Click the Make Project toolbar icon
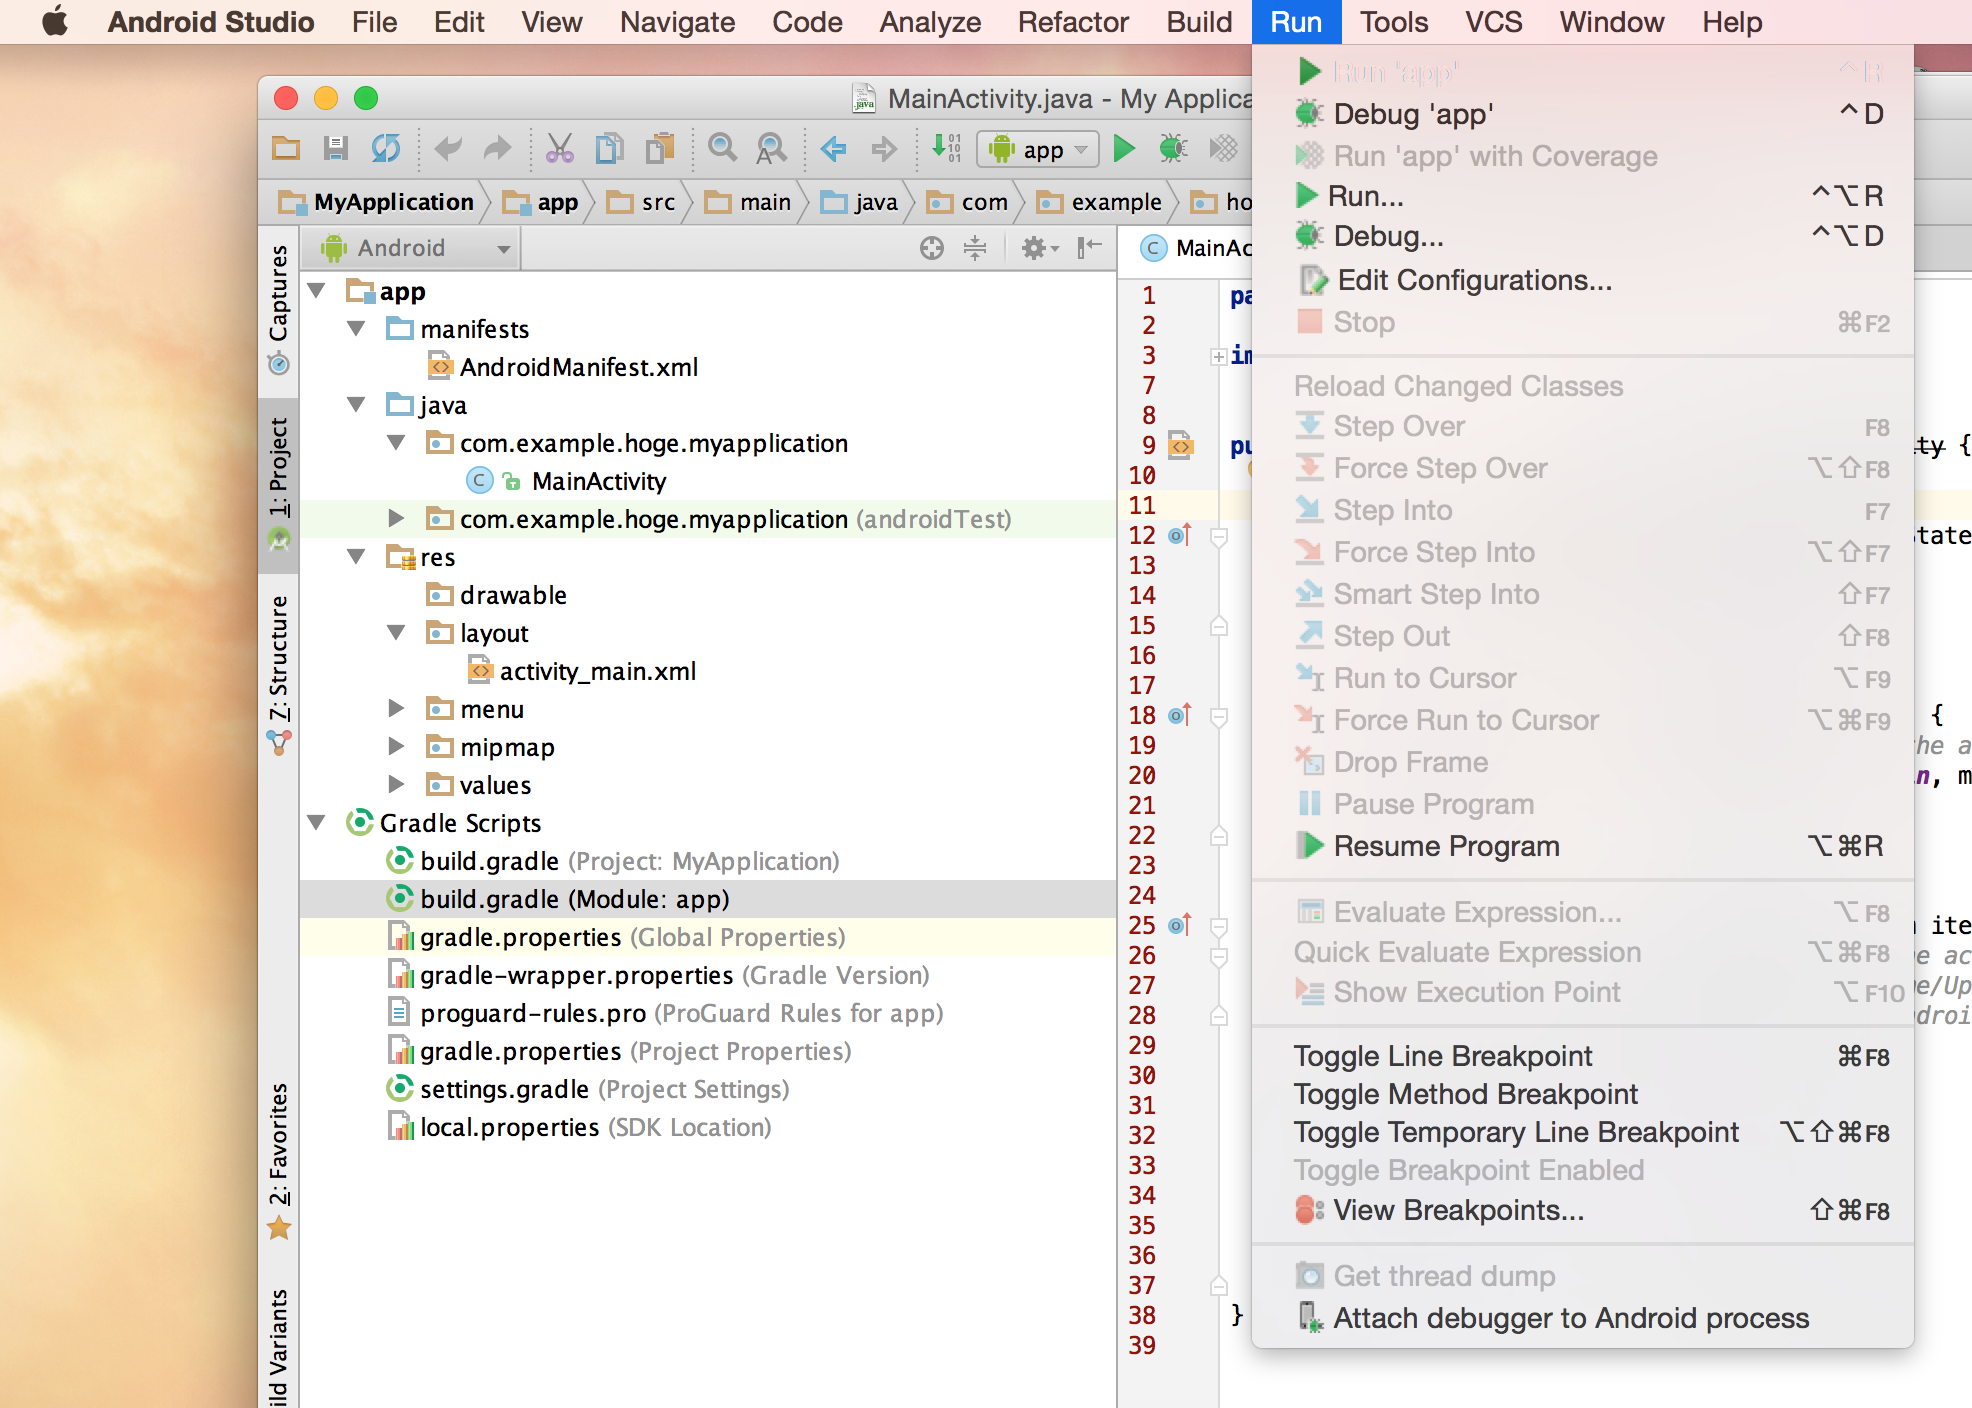The image size is (1972, 1408). 946,149
